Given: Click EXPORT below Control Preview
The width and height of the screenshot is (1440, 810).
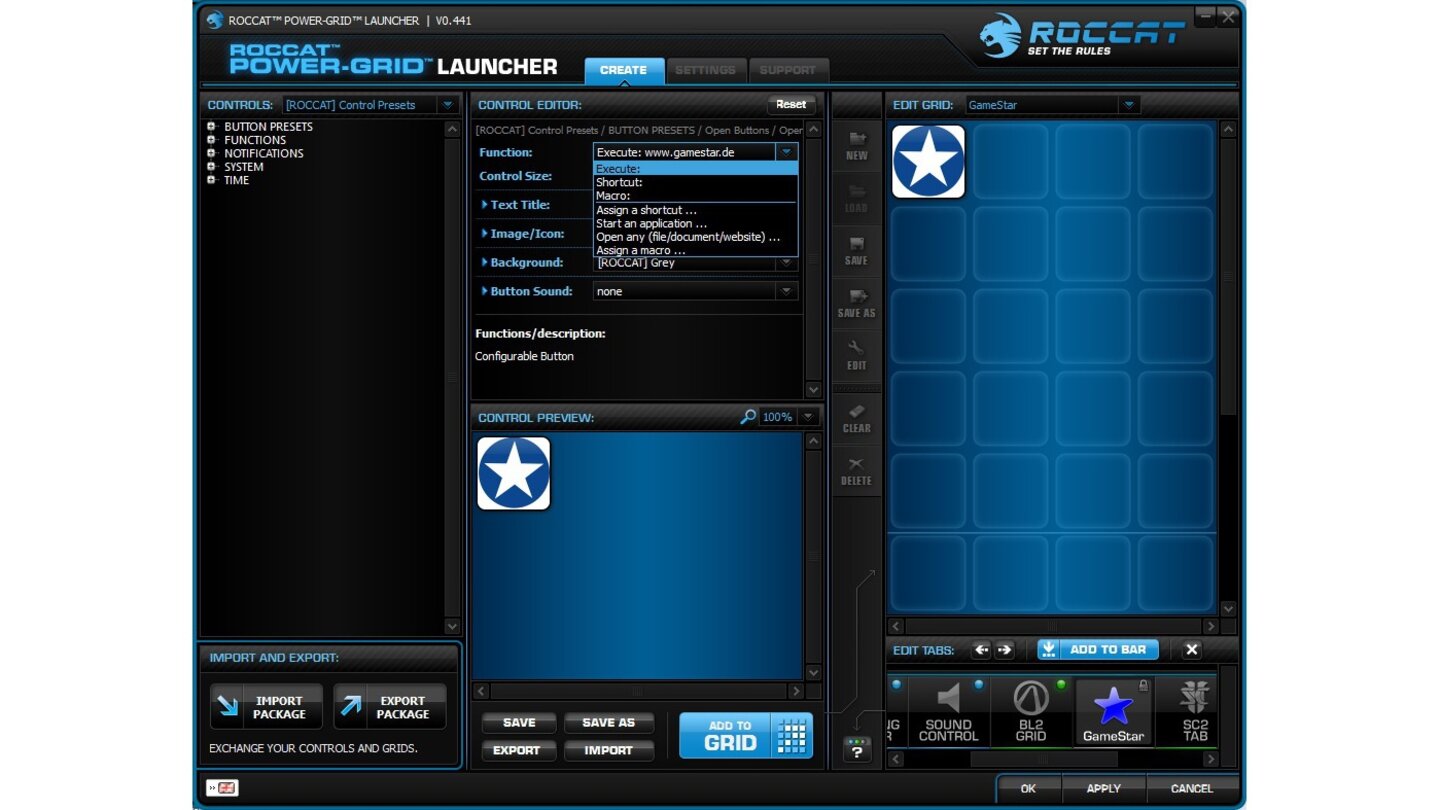Looking at the screenshot, I should click(x=519, y=750).
